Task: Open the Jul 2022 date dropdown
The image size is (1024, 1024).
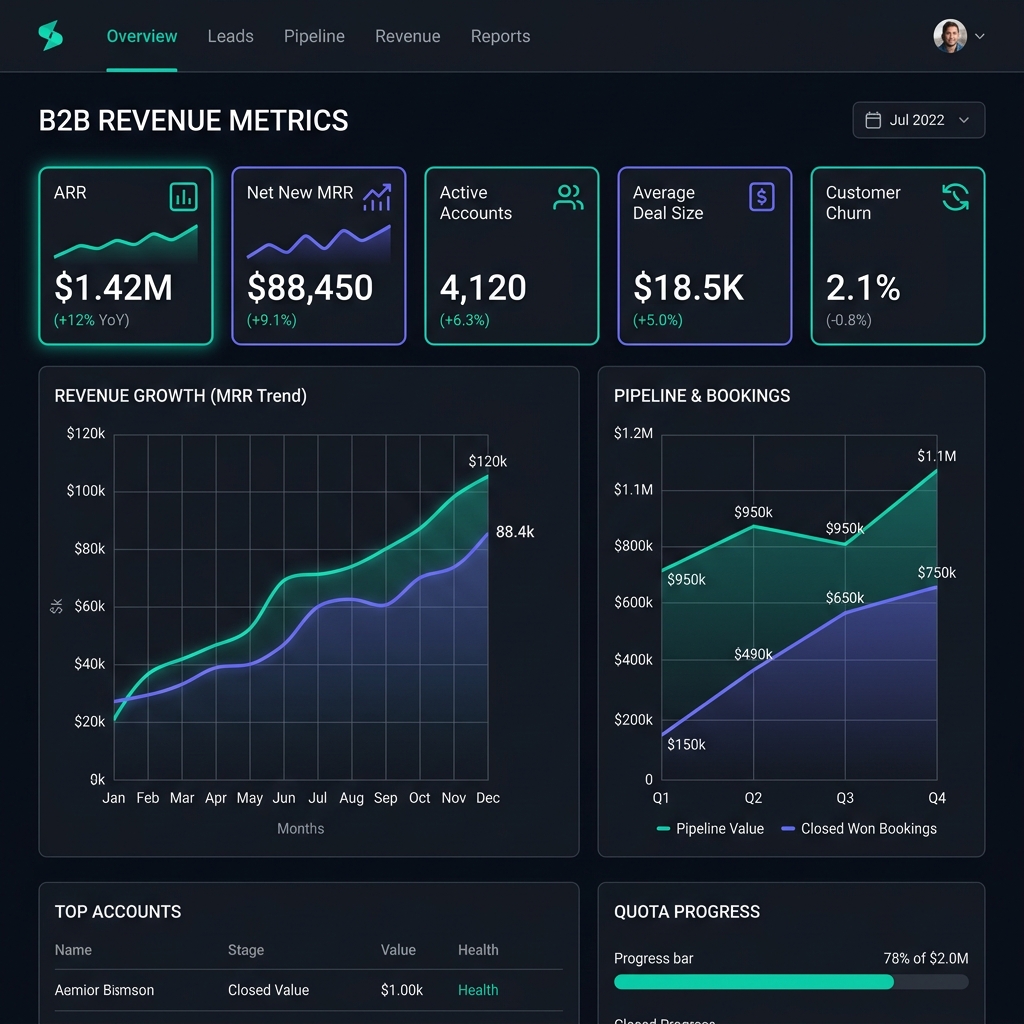Action: click(918, 120)
